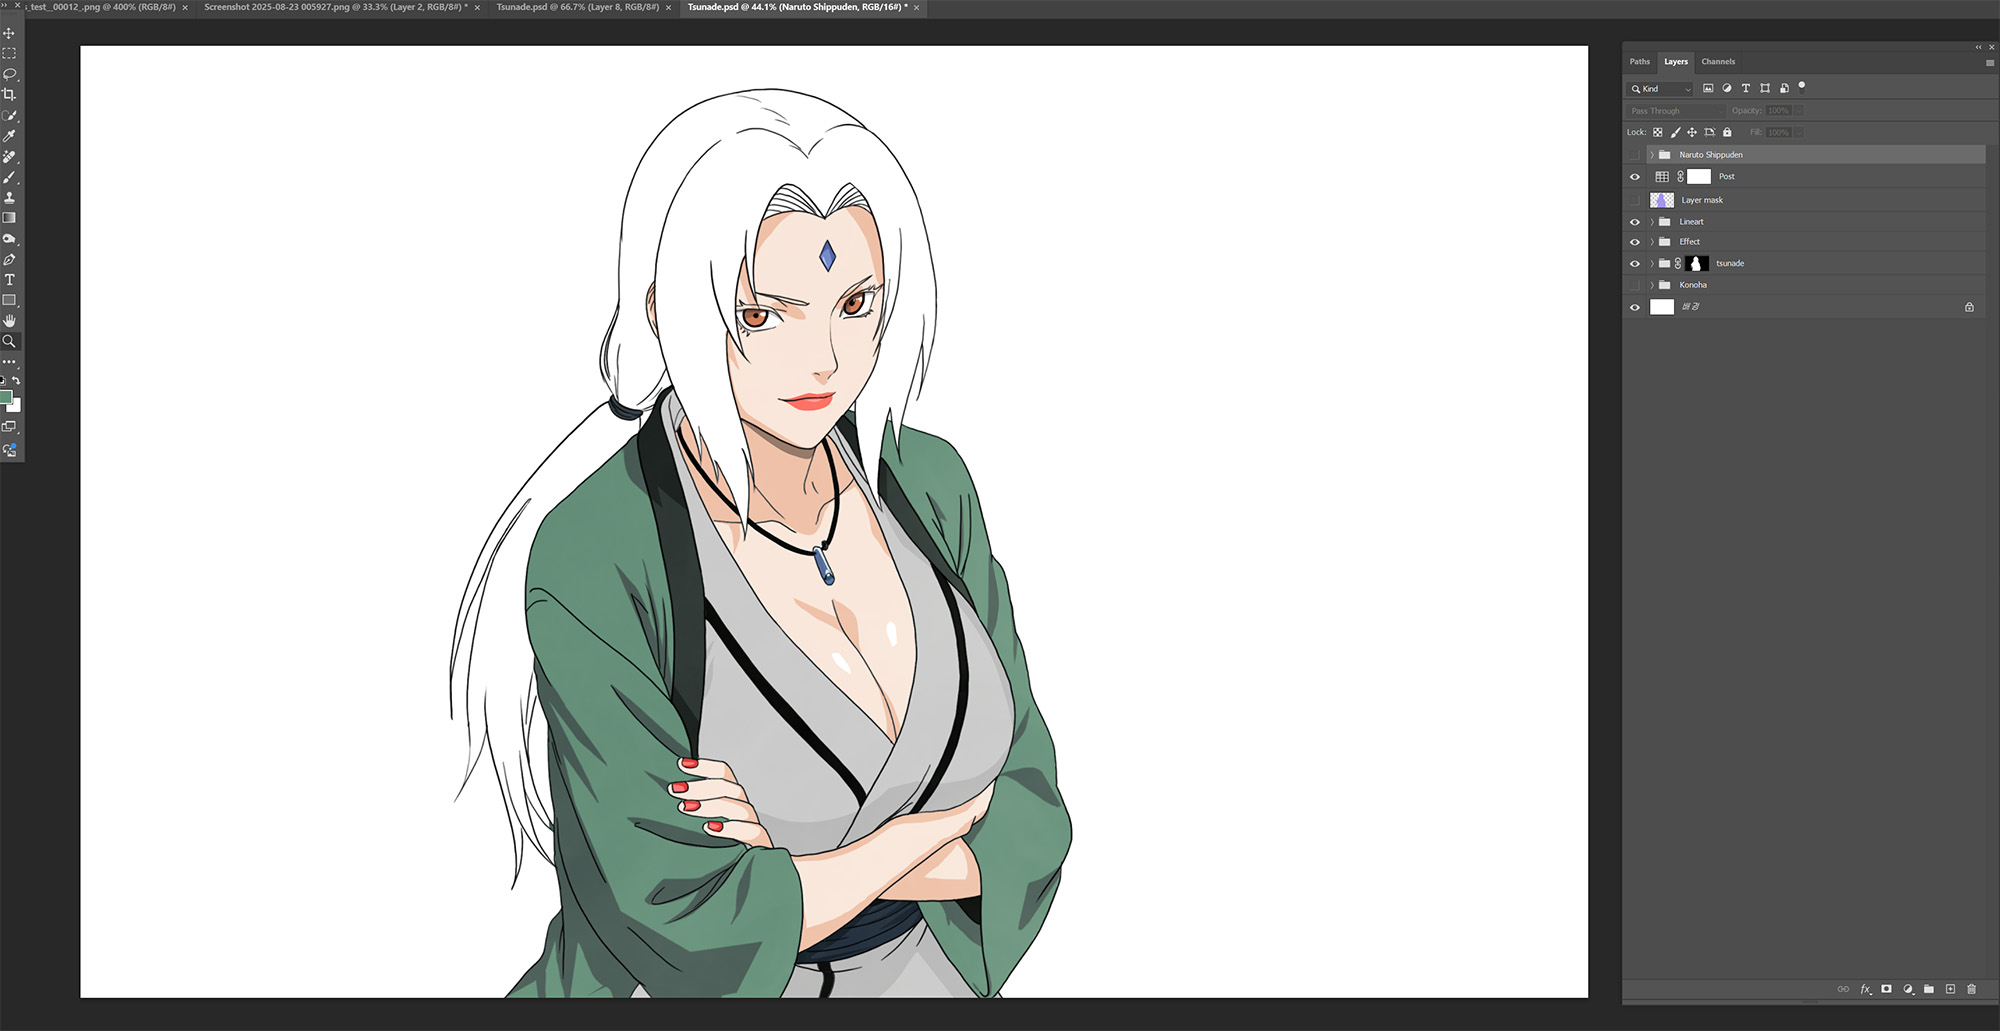Show the Konoha group
The image size is (2000, 1031).
click(x=1635, y=285)
